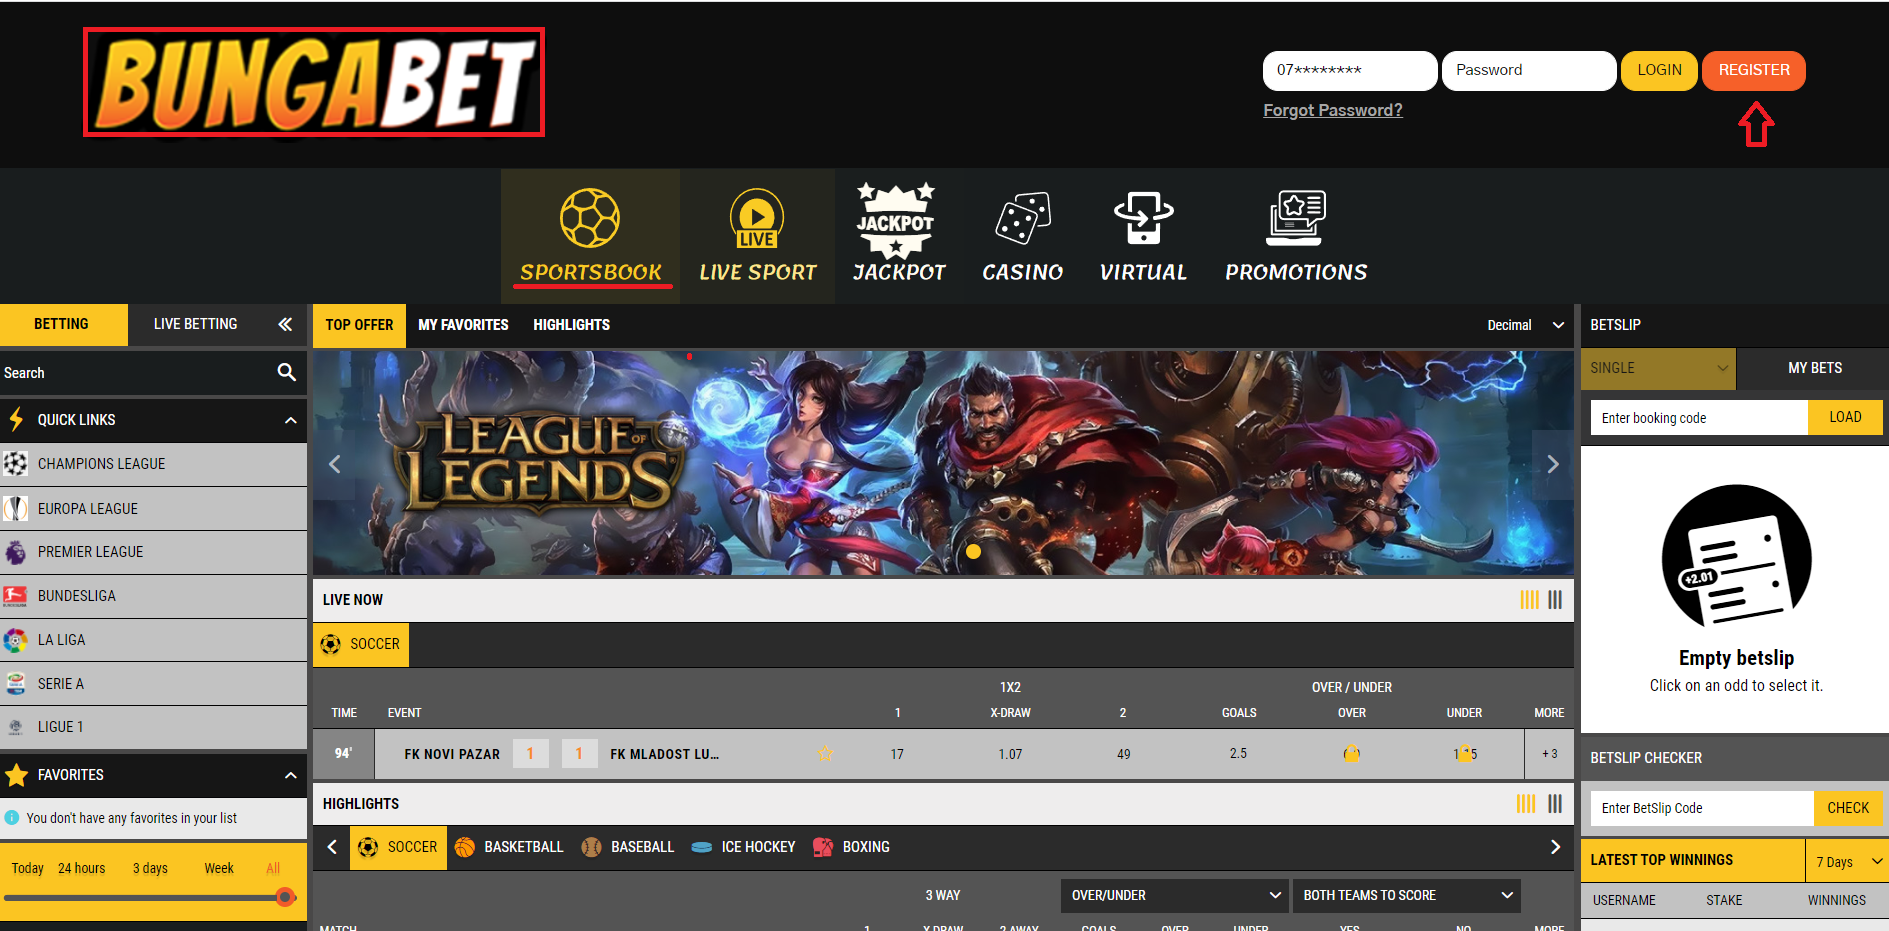Open Both Teams To Score dropdown
This screenshot has height=931, width=1889.
click(x=1407, y=895)
